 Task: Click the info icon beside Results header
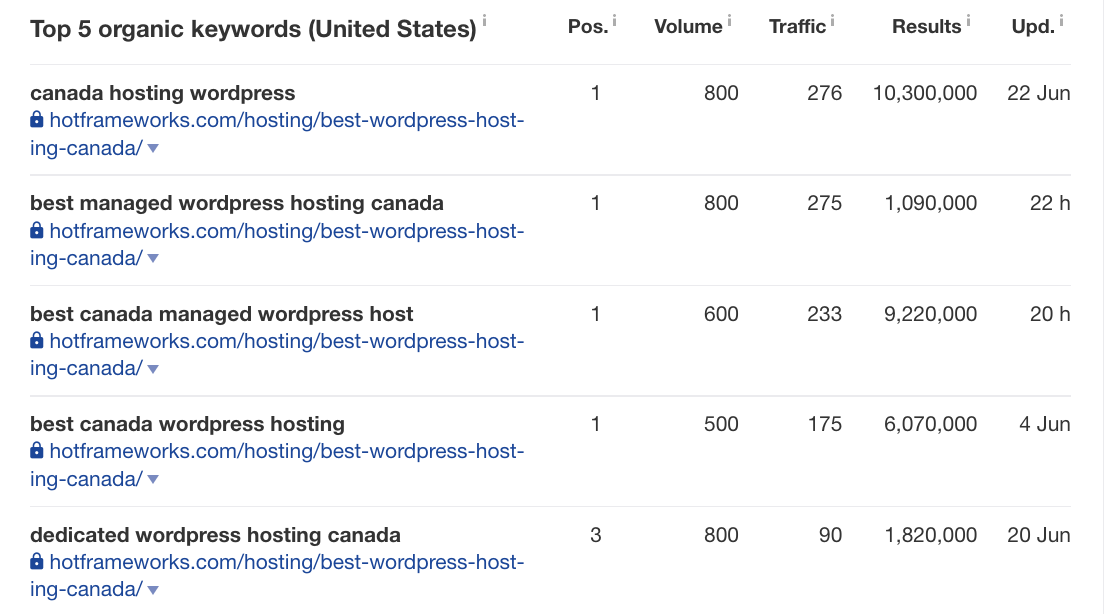[969, 20]
